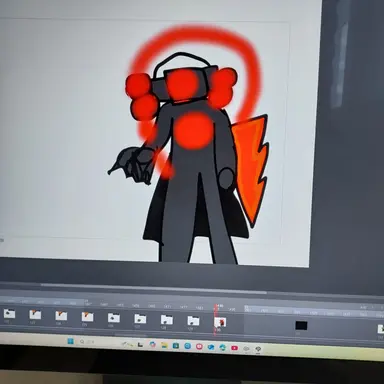384x384 pixels.
Task: Open the pink round icon on taskbar
Action: point(199,346)
